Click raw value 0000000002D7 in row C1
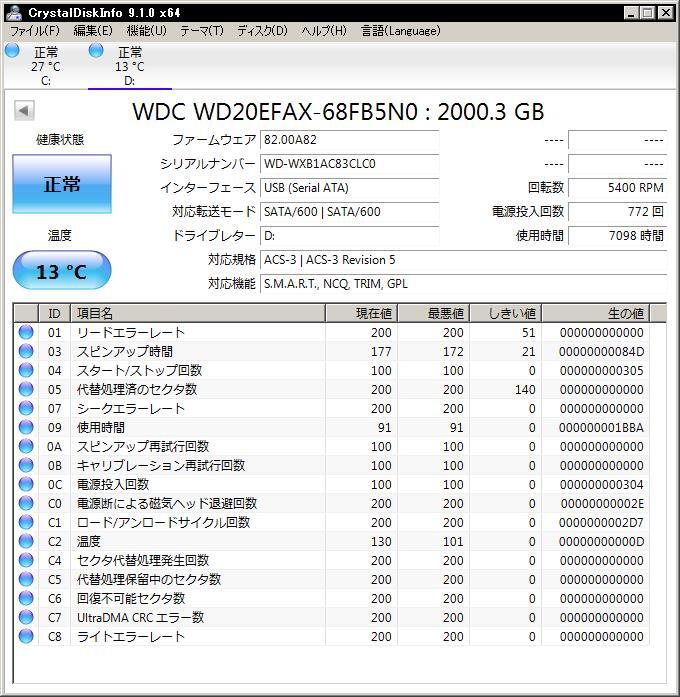This screenshot has width=680, height=697. tap(601, 523)
